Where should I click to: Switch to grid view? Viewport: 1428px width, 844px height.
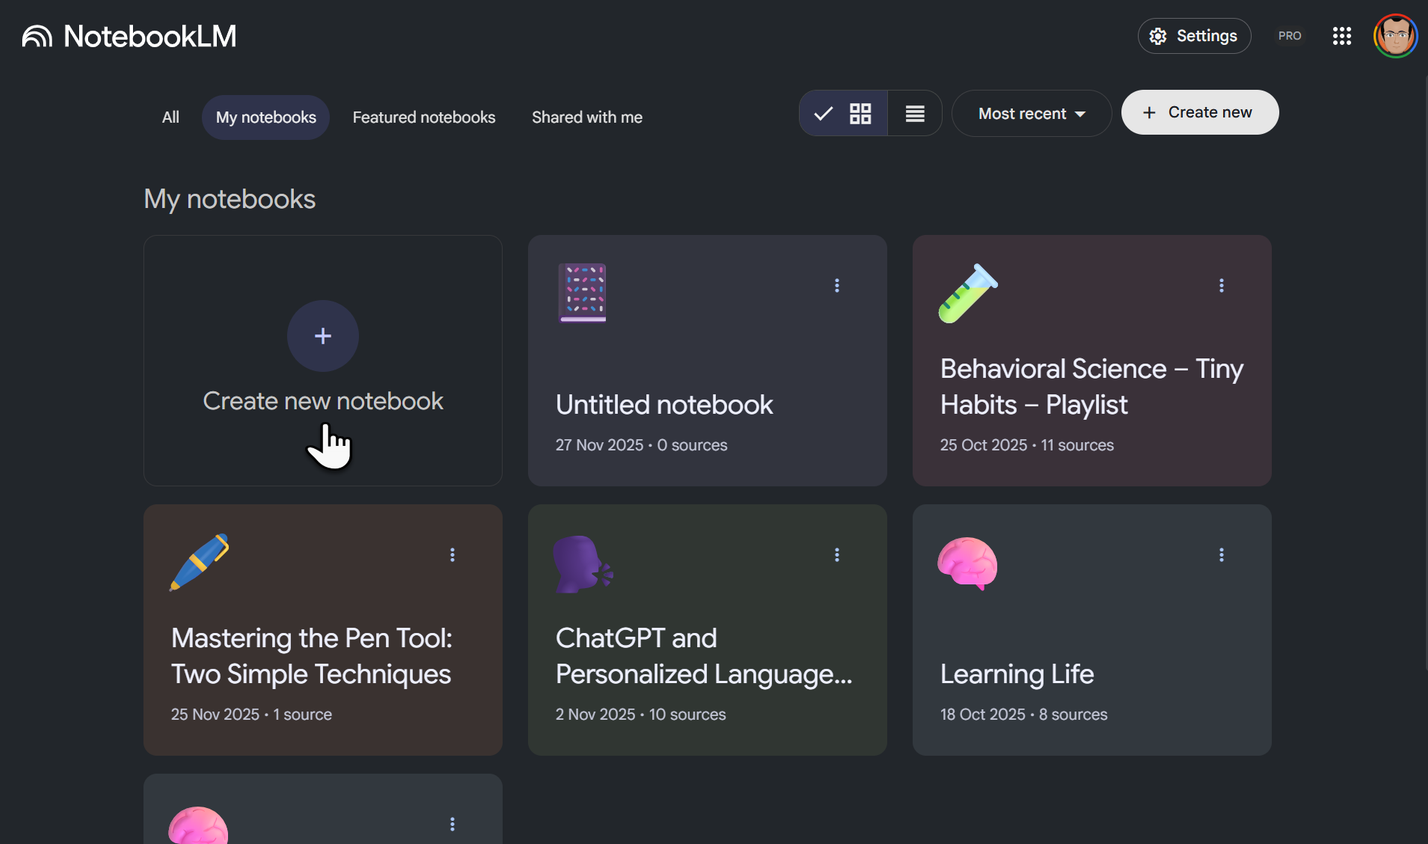[843, 113]
